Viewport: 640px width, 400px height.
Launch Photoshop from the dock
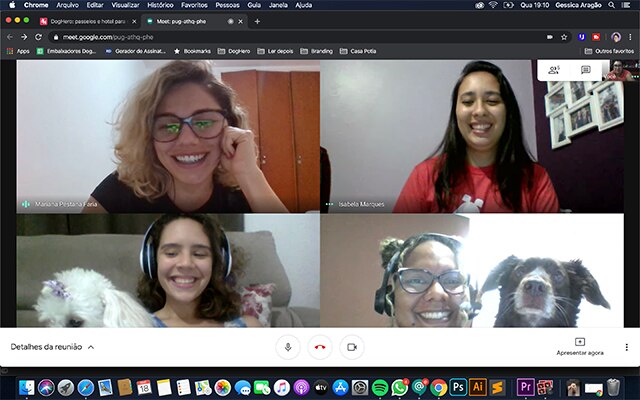[x=457, y=387]
